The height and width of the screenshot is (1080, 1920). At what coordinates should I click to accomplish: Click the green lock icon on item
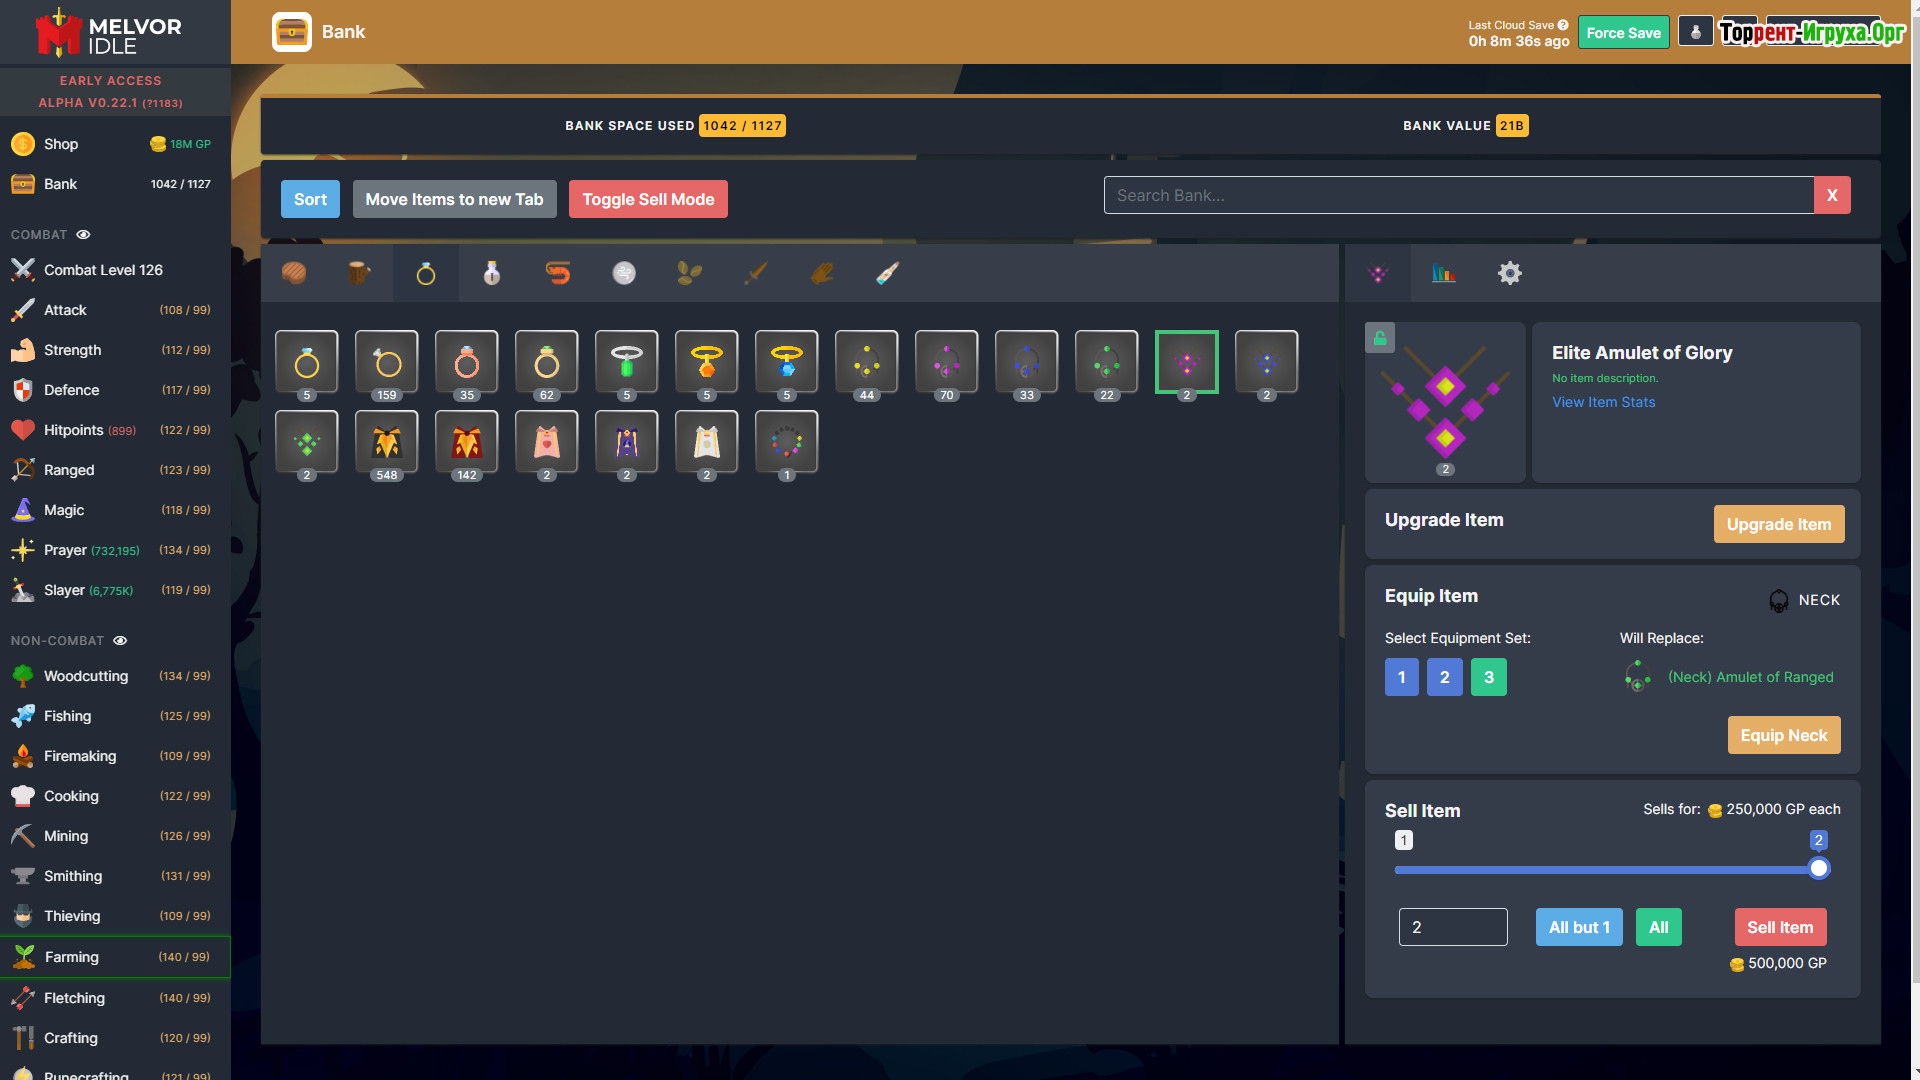(1380, 338)
